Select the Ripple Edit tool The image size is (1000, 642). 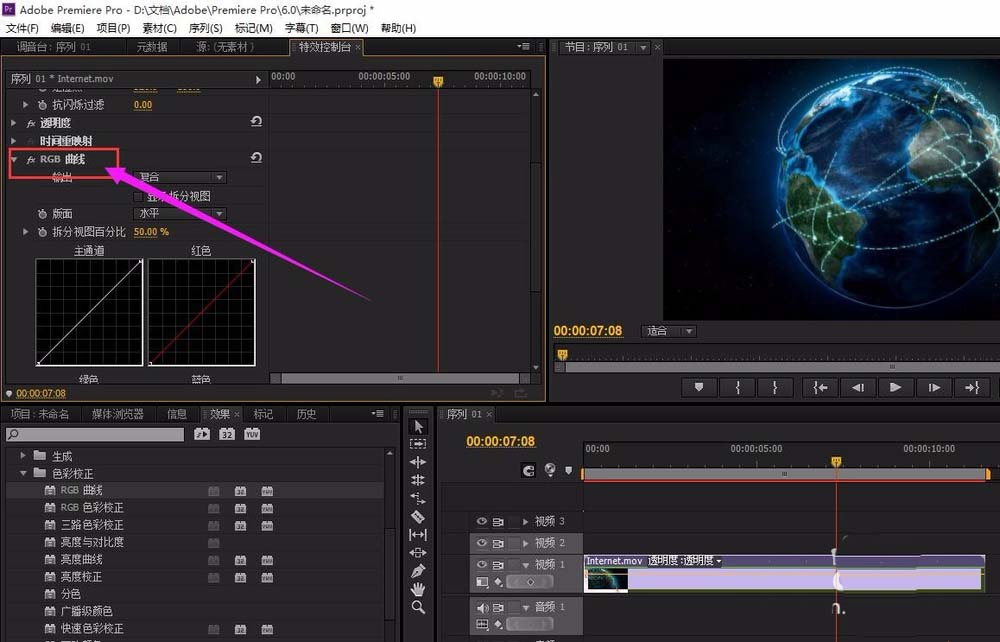(418, 462)
